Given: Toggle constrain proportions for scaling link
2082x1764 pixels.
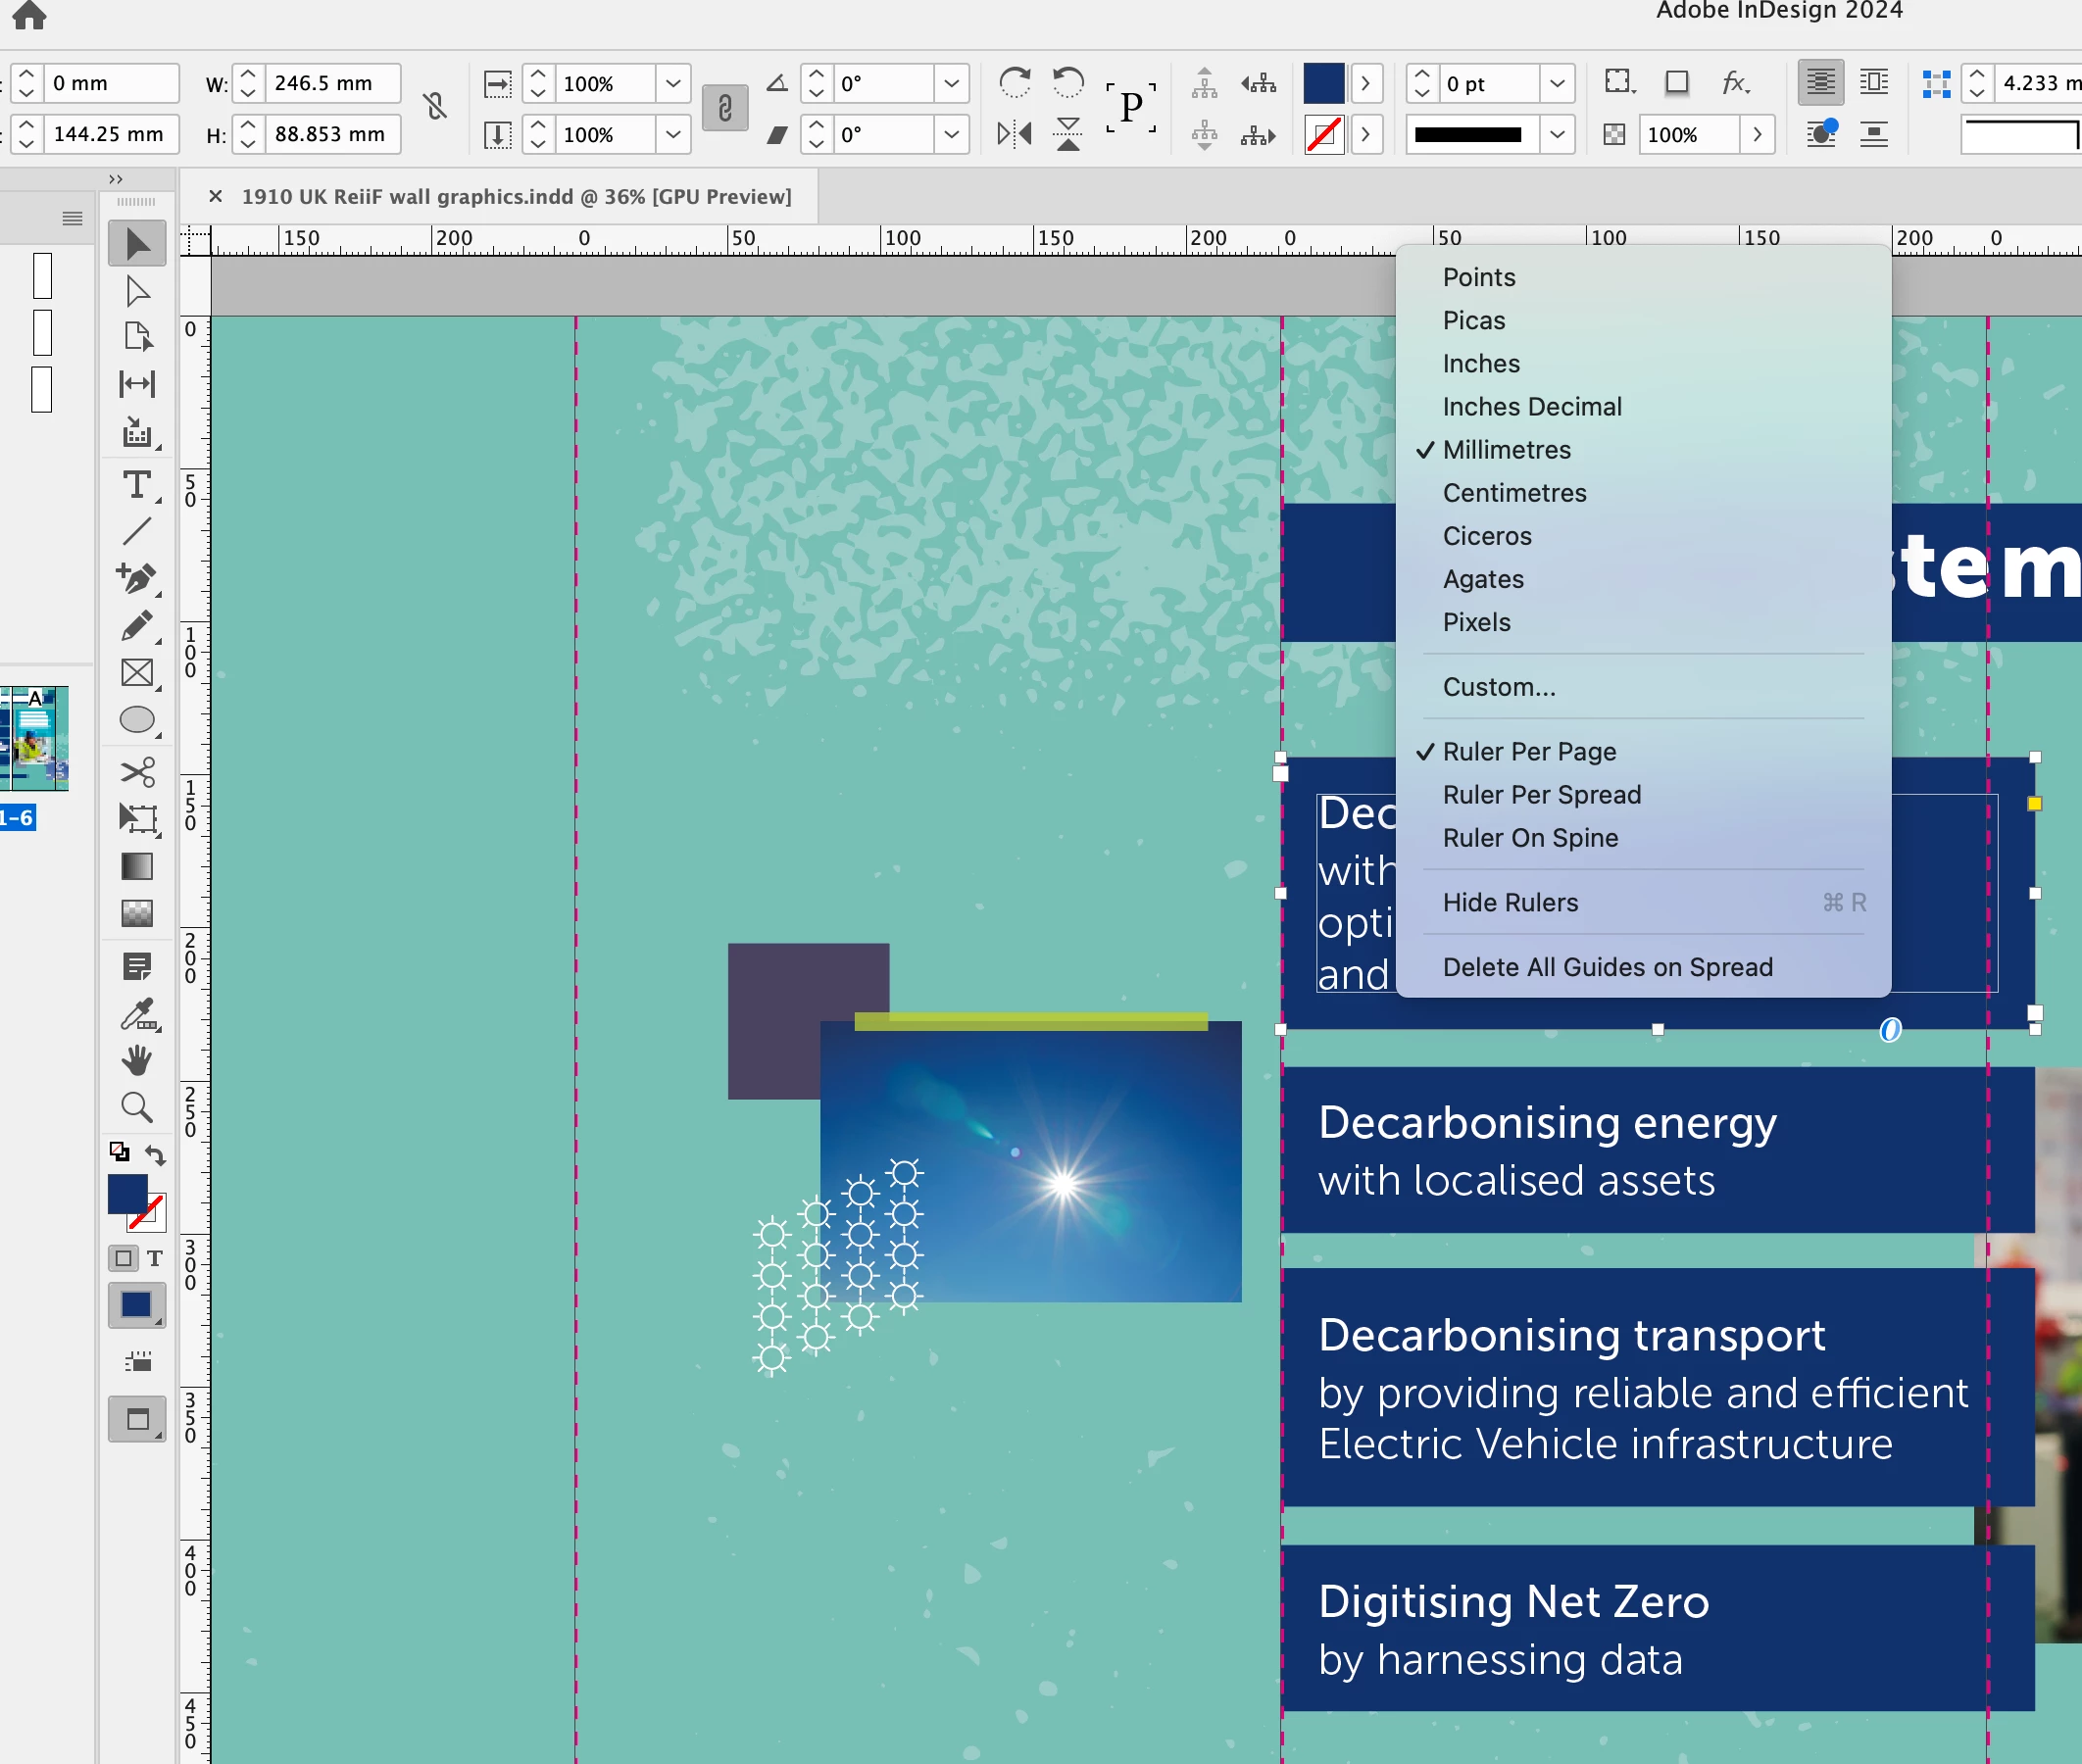Looking at the screenshot, I should [724, 108].
